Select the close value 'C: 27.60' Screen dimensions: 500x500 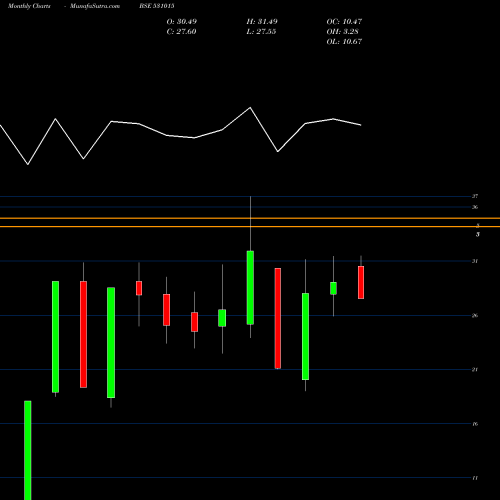pos(181,31)
